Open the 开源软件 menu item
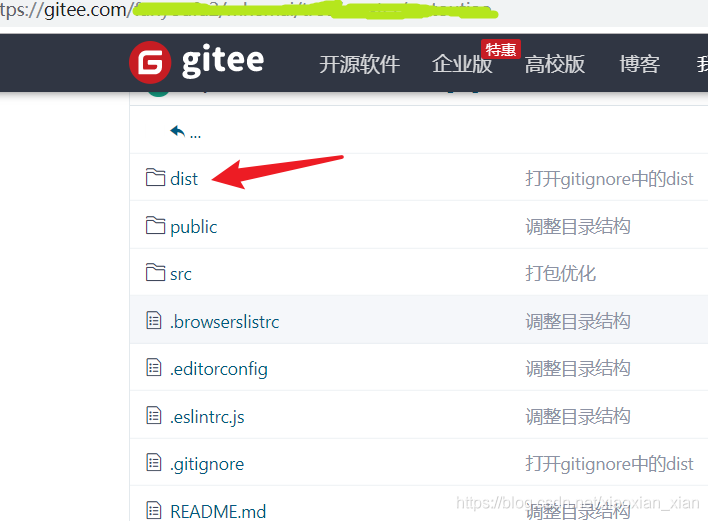 [x=359, y=64]
